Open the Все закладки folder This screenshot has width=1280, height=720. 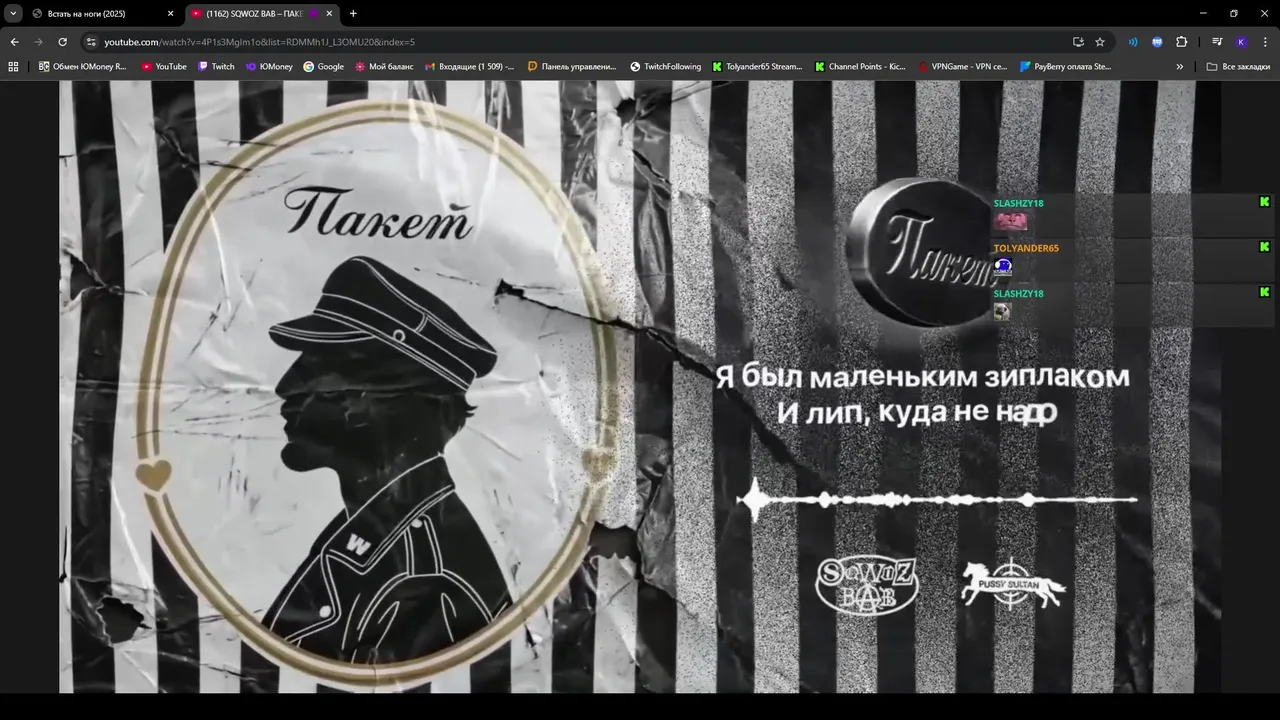[1238, 67]
